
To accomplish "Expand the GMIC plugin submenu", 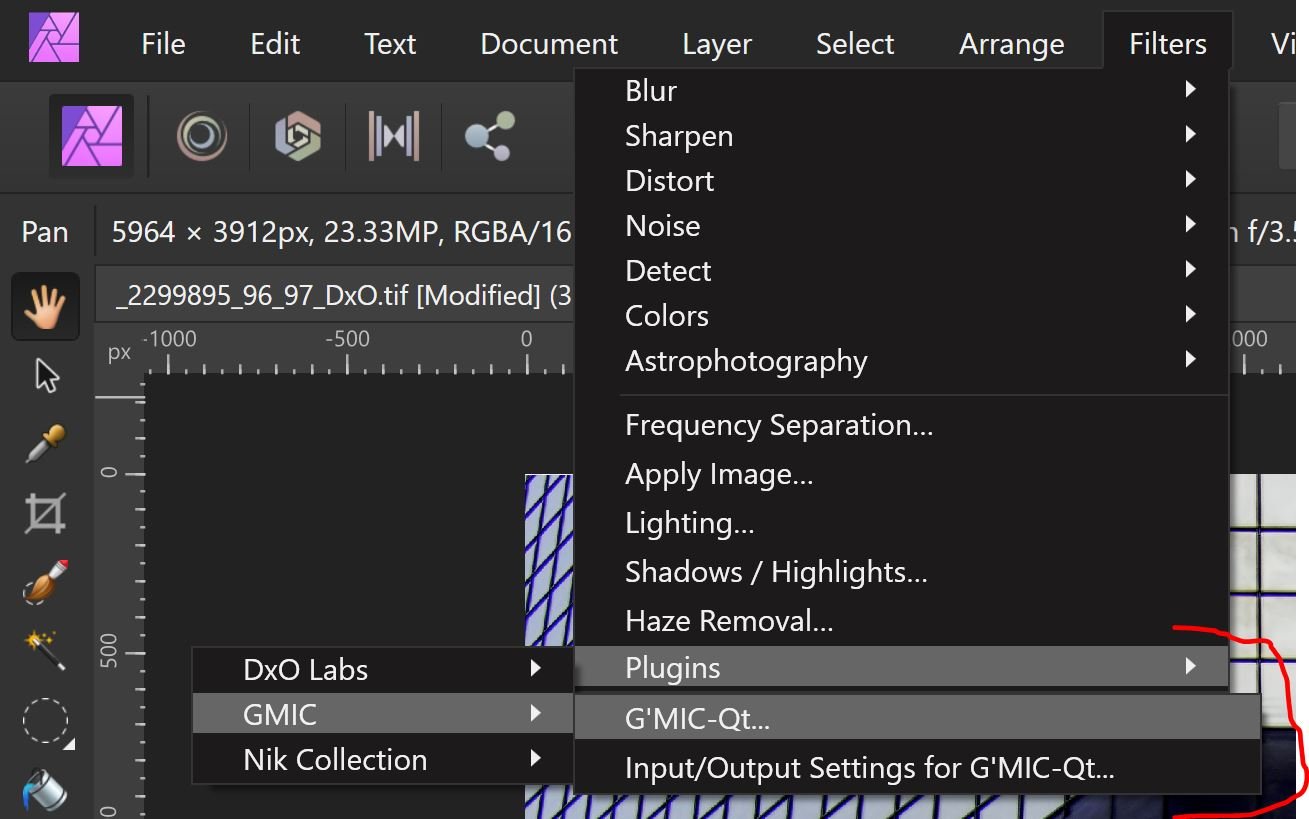I will pos(383,714).
